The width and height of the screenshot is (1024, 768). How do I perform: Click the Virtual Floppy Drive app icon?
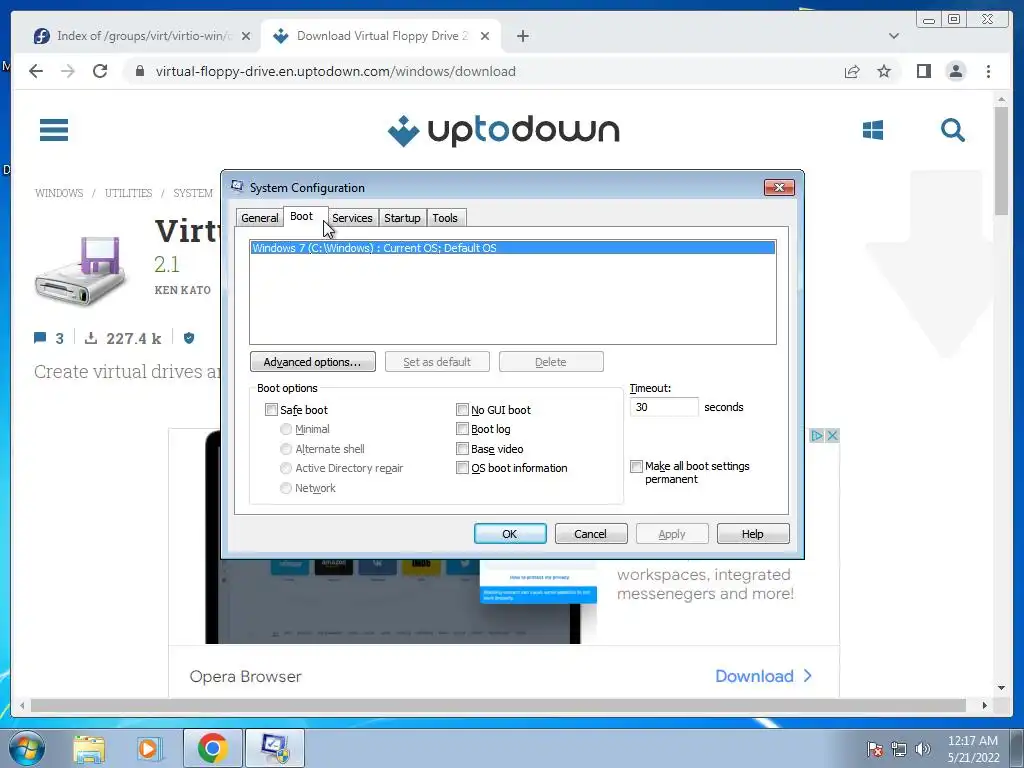tap(80, 271)
